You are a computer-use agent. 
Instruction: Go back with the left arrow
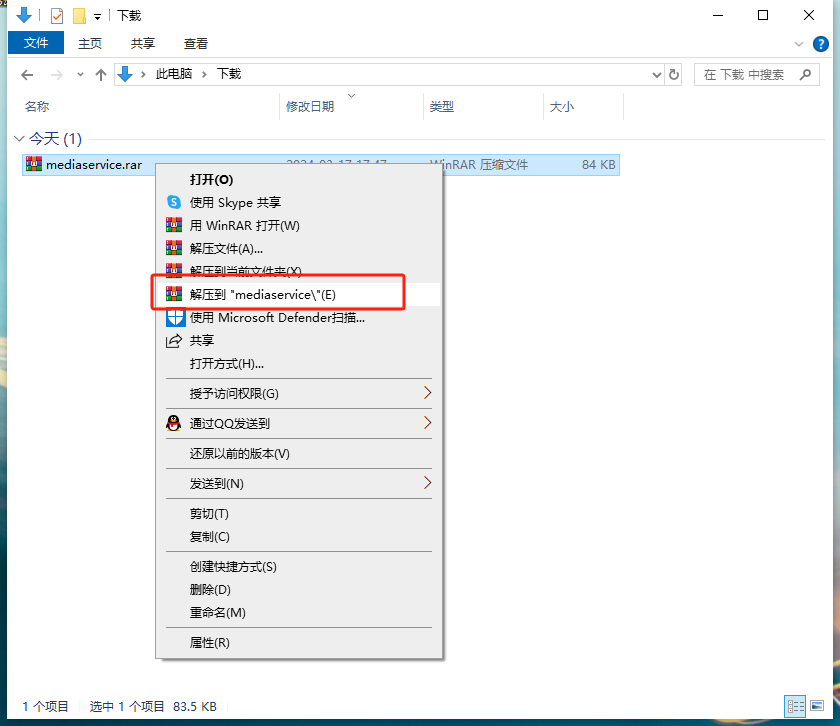(27, 75)
